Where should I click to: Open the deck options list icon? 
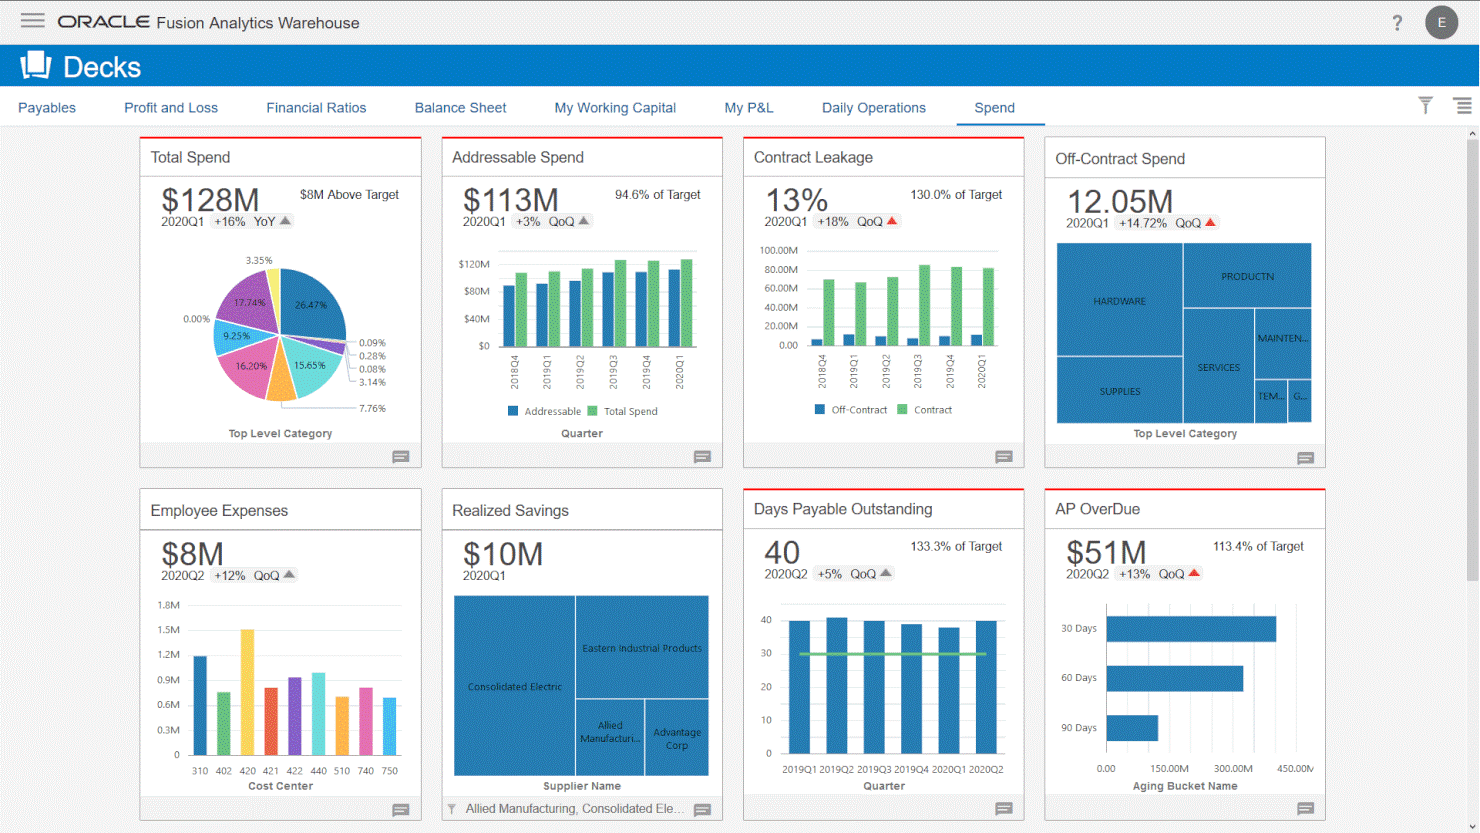[x=1462, y=106]
